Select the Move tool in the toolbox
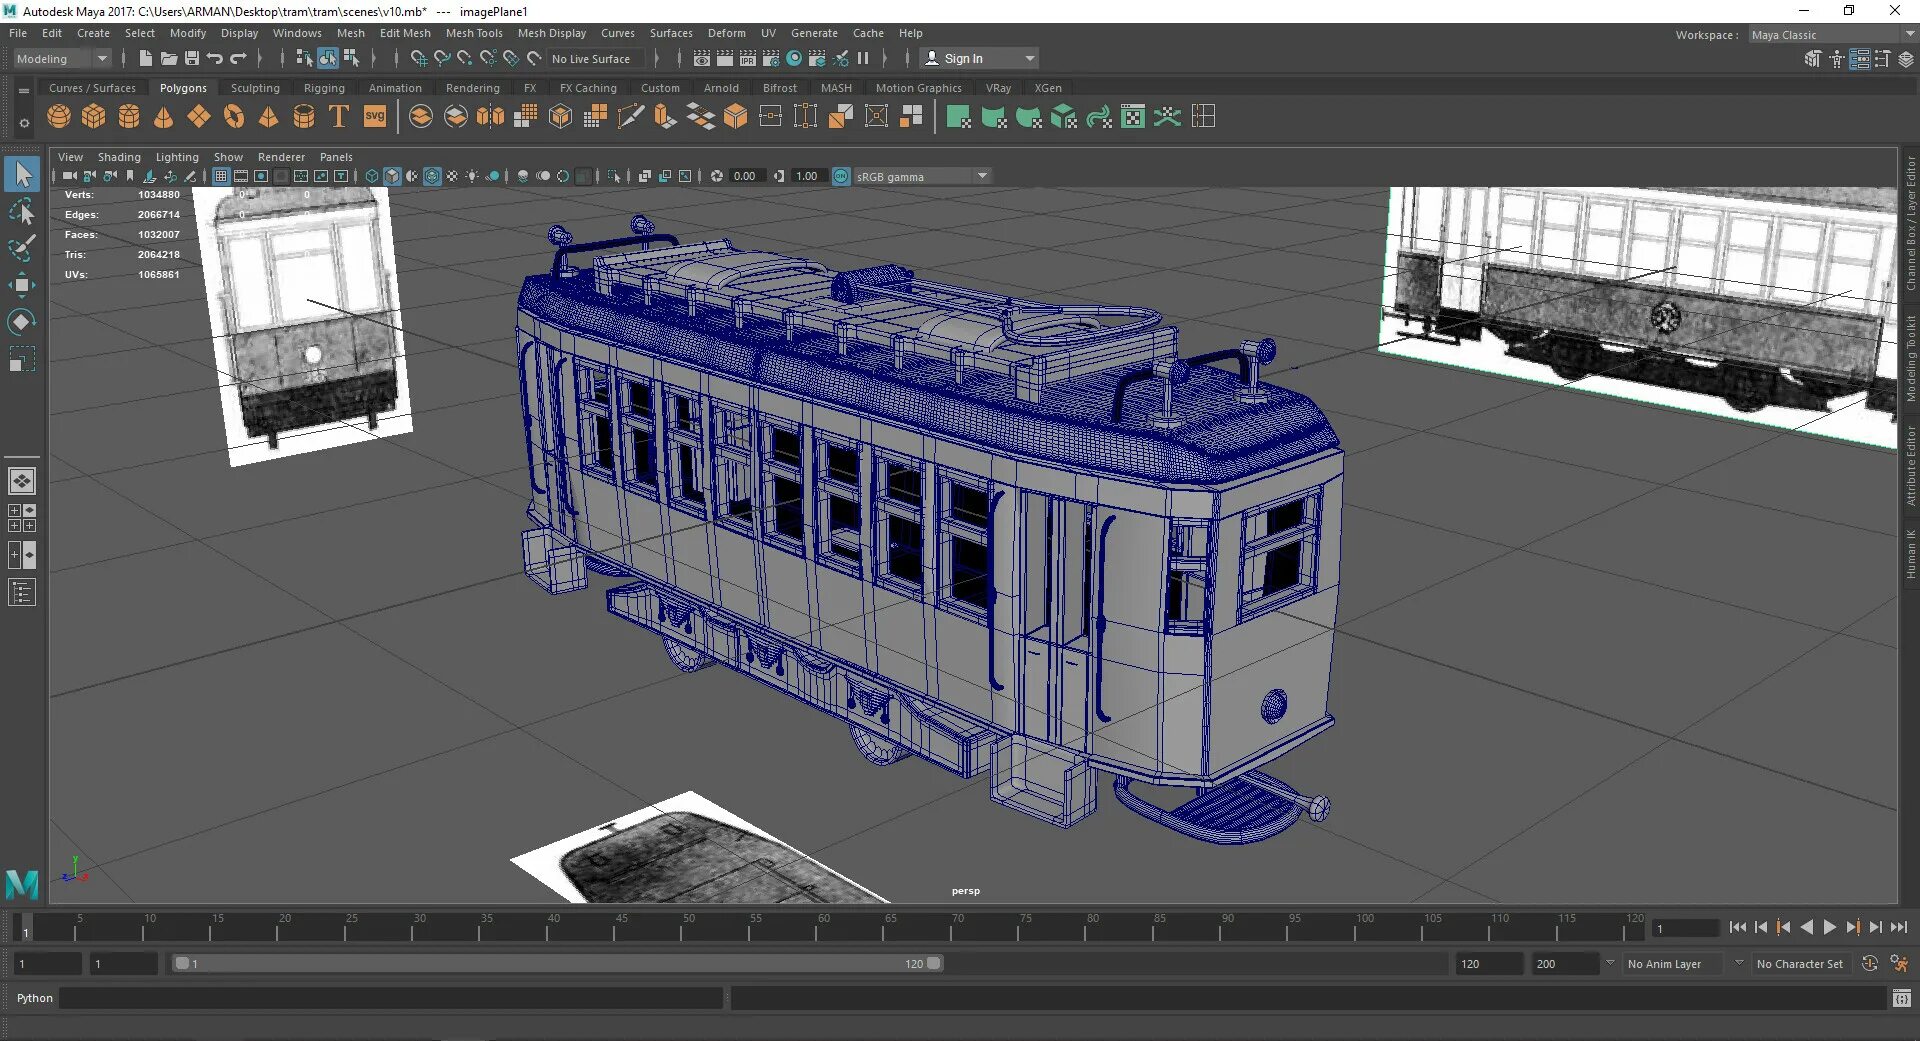1920x1041 pixels. tap(22, 285)
